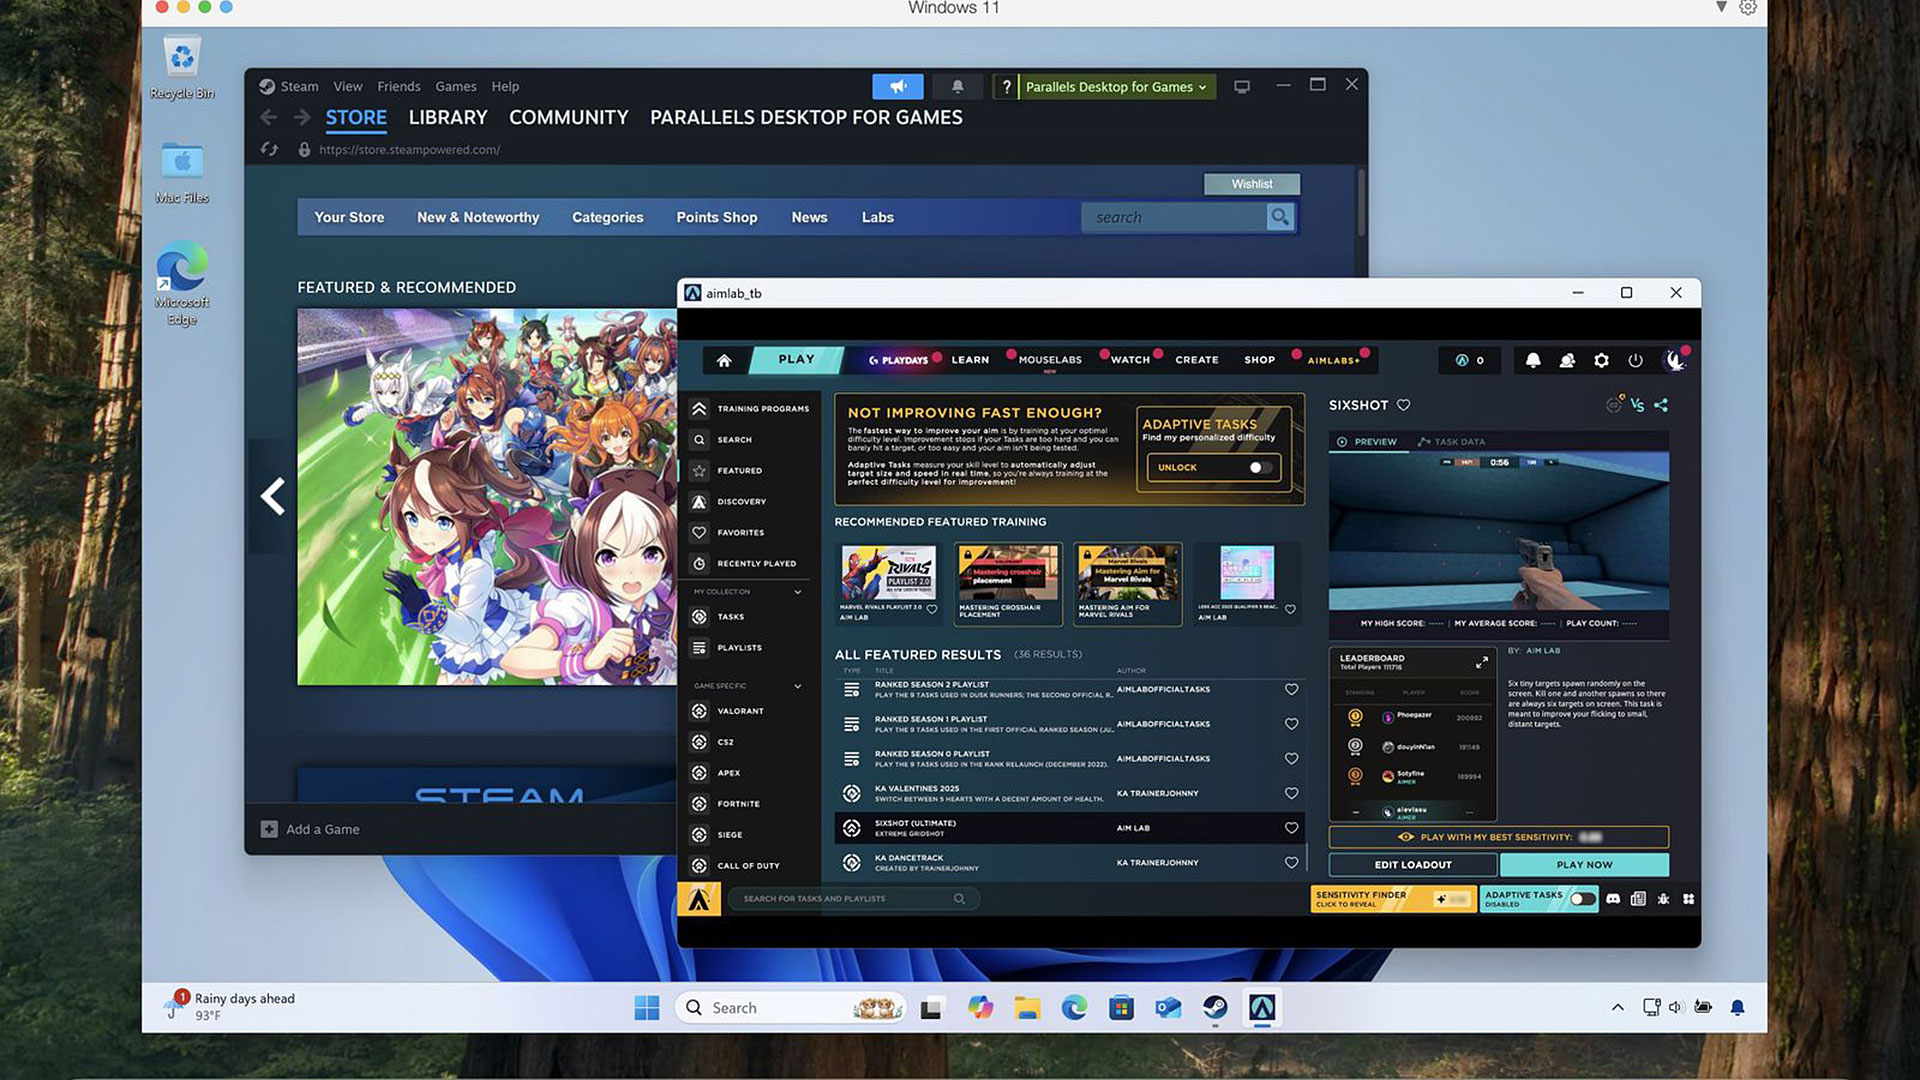The height and width of the screenshot is (1080, 1920).
Task: Switch to the Steam LIBRARY tab
Action: (448, 117)
